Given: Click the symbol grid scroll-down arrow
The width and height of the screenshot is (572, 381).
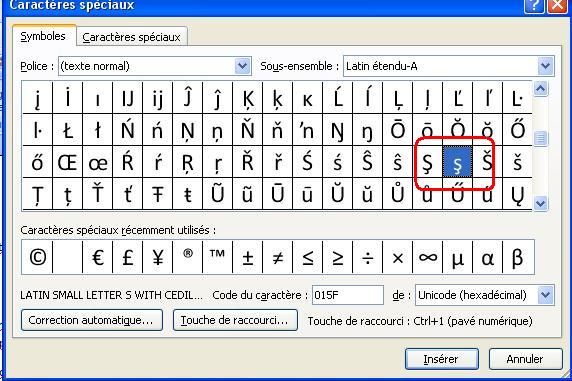Looking at the screenshot, I should 541,203.
